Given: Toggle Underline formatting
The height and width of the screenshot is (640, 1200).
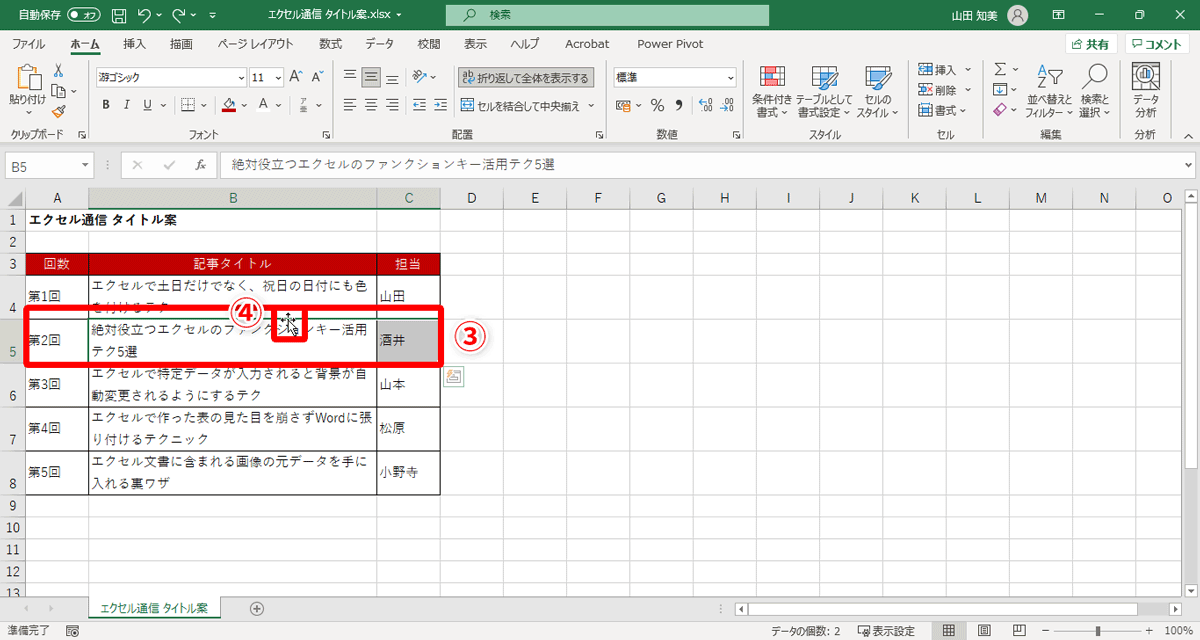Looking at the screenshot, I should pos(148,104).
